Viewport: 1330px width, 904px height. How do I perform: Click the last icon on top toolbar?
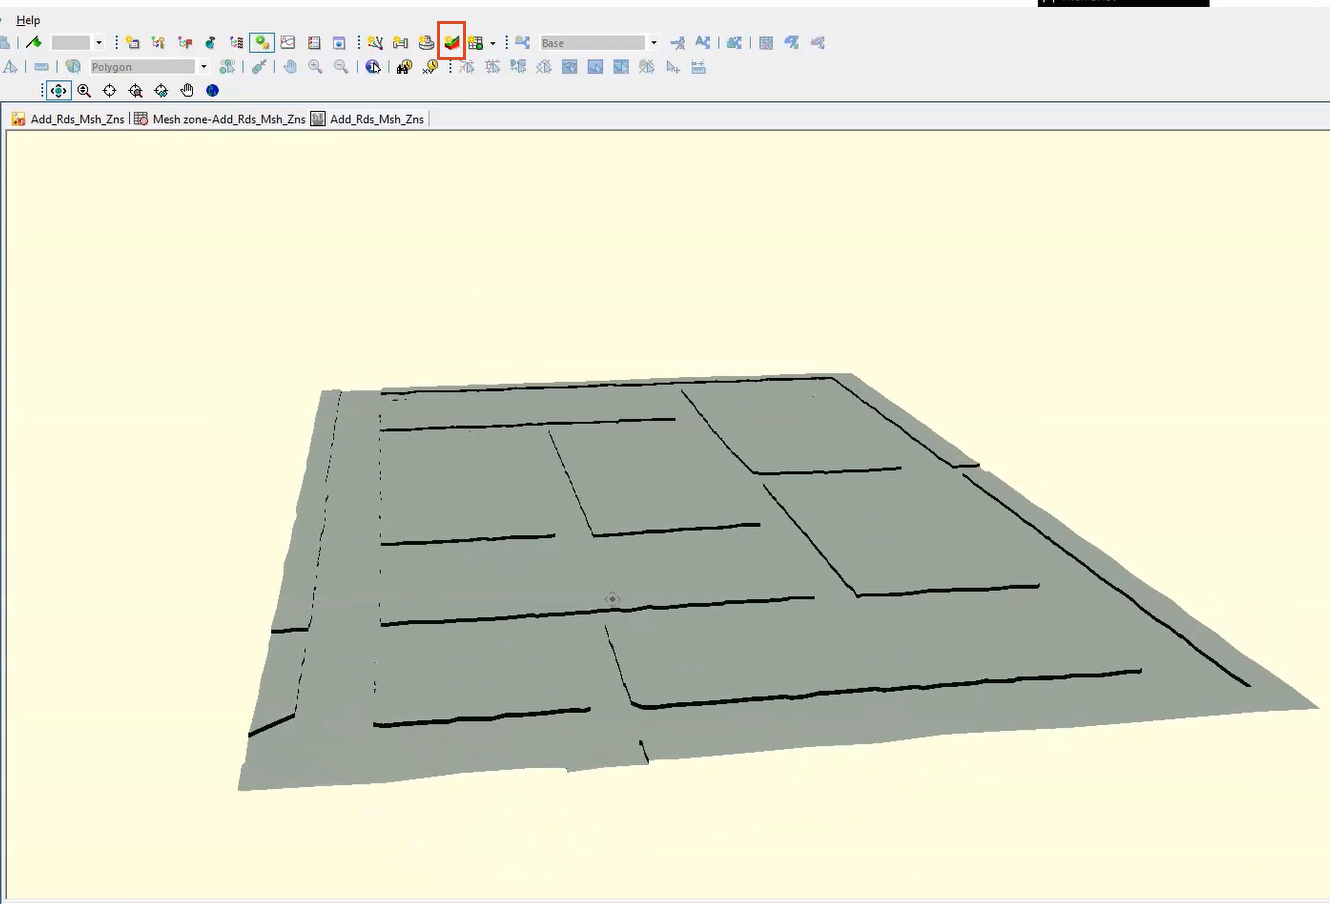click(x=818, y=42)
